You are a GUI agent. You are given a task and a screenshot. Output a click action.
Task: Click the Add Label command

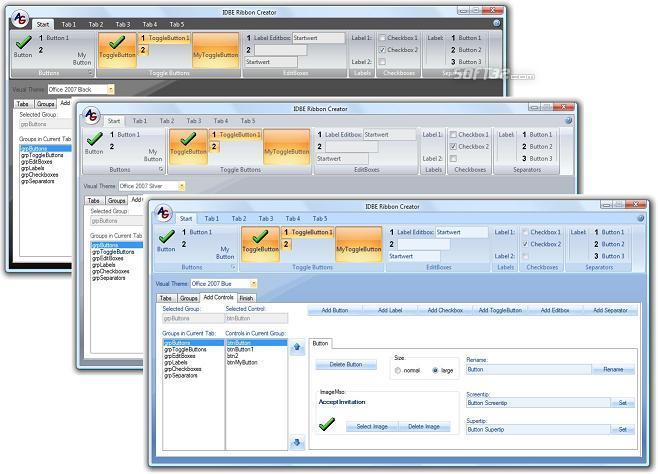(x=390, y=310)
